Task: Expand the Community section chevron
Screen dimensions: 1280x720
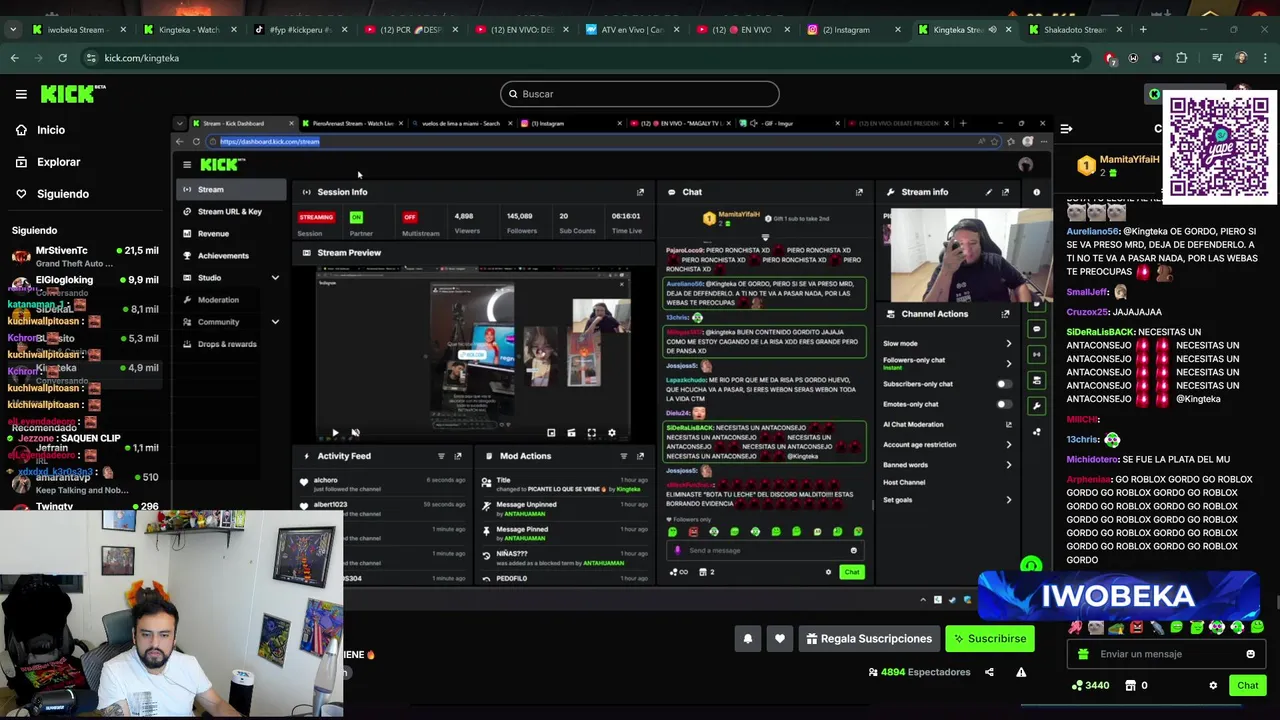Action: tap(275, 321)
